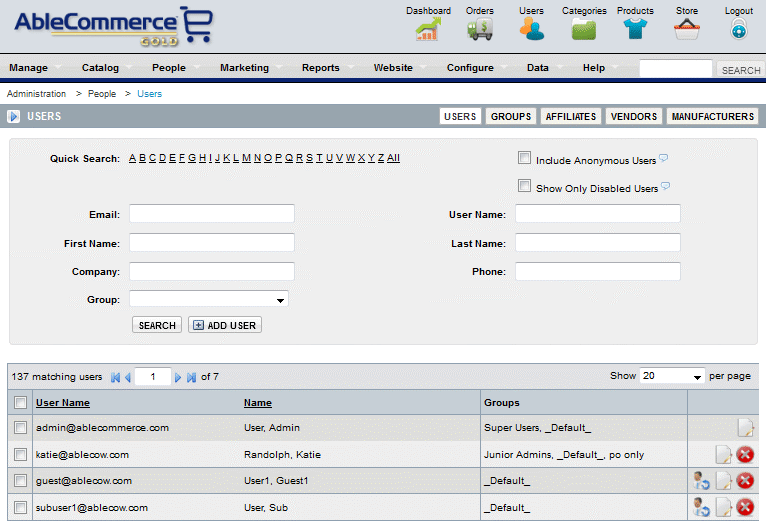
Task: Filter quick search by letter A
Action: pyautogui.click(x=132, y=158)
